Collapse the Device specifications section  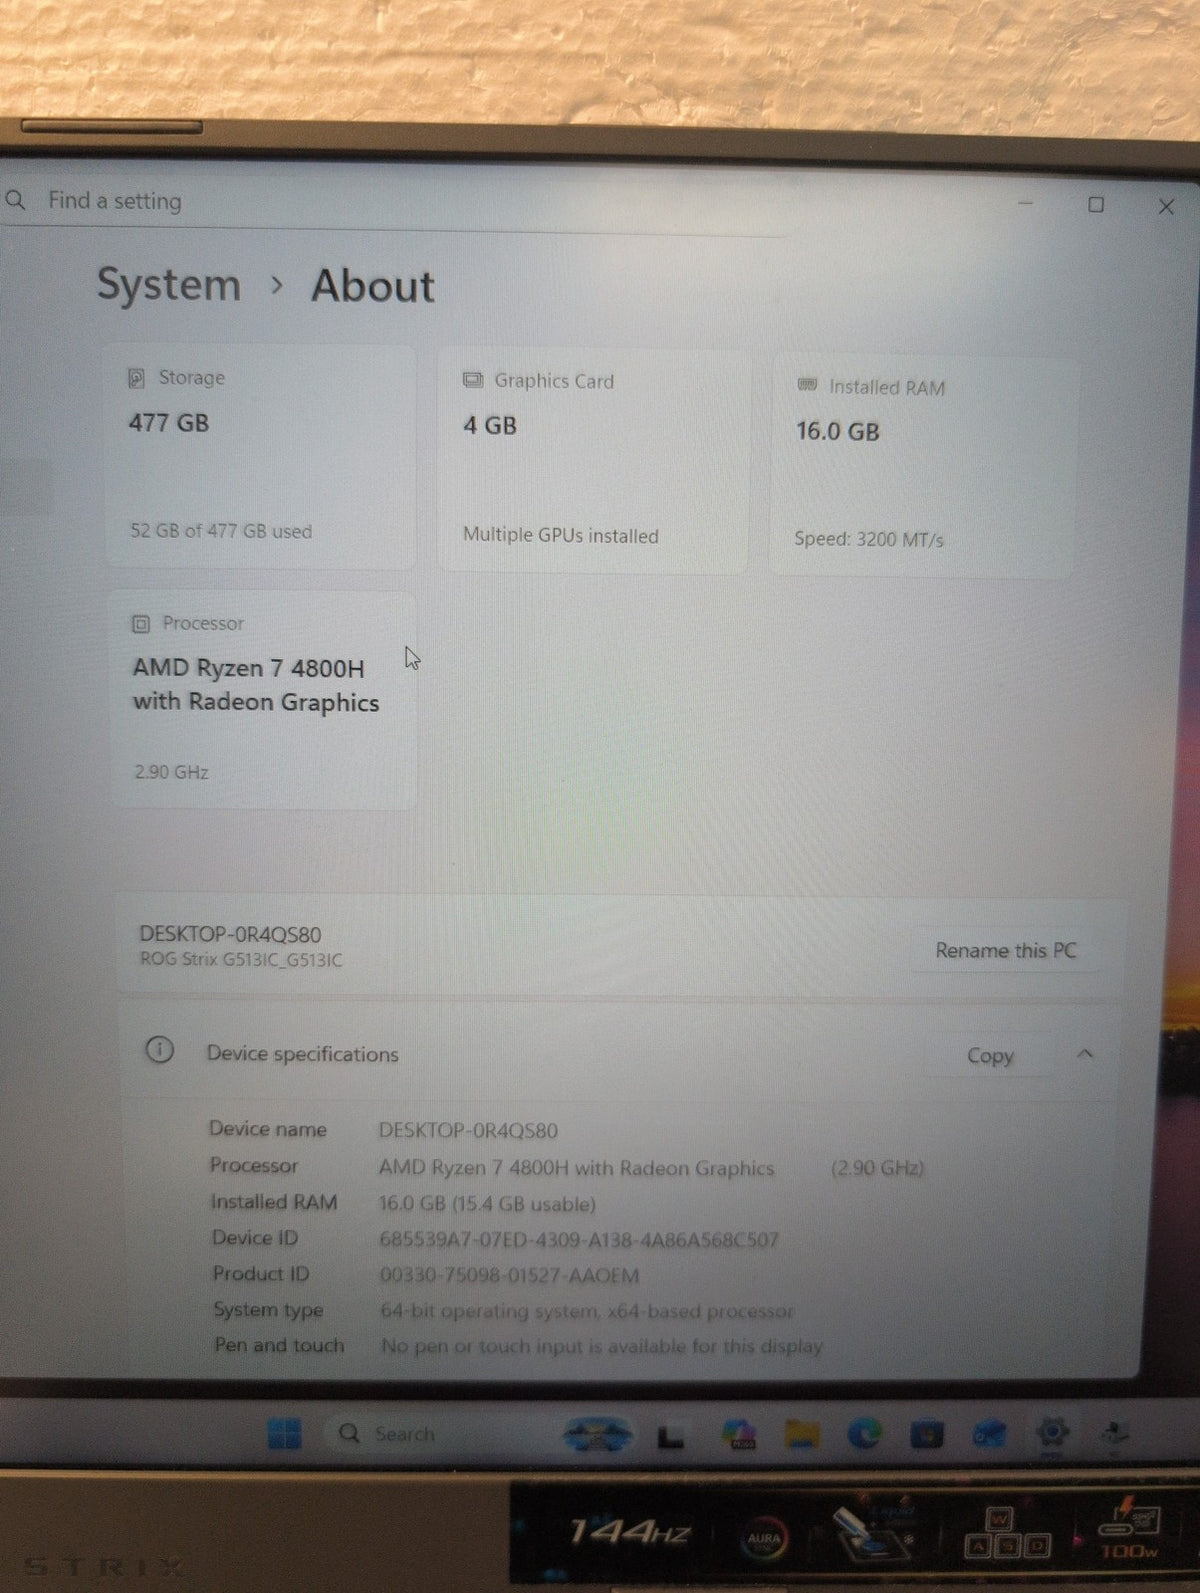pos(1085,1054)
